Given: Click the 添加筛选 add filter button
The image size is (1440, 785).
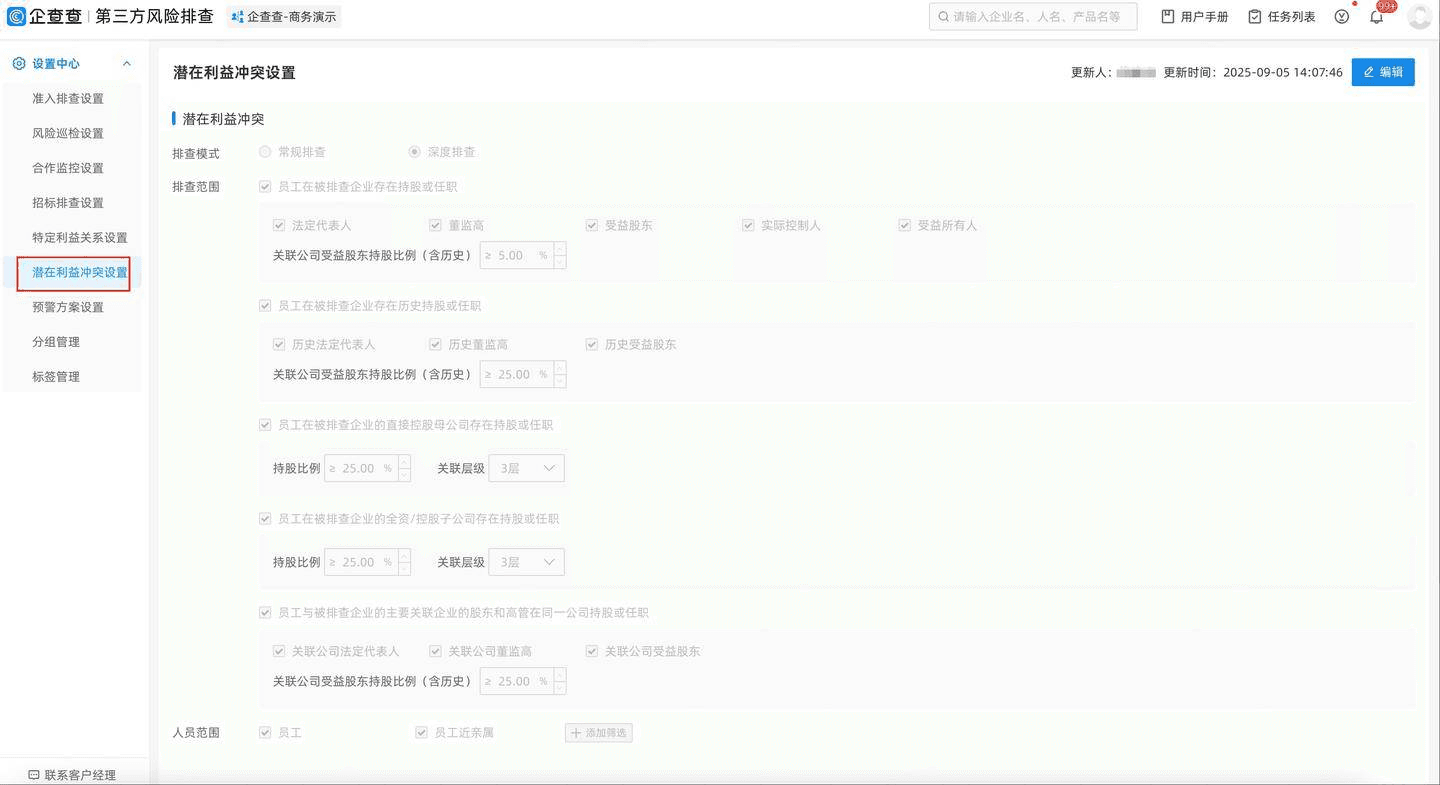Looking at the screenshot, I should tap(598, 733).
